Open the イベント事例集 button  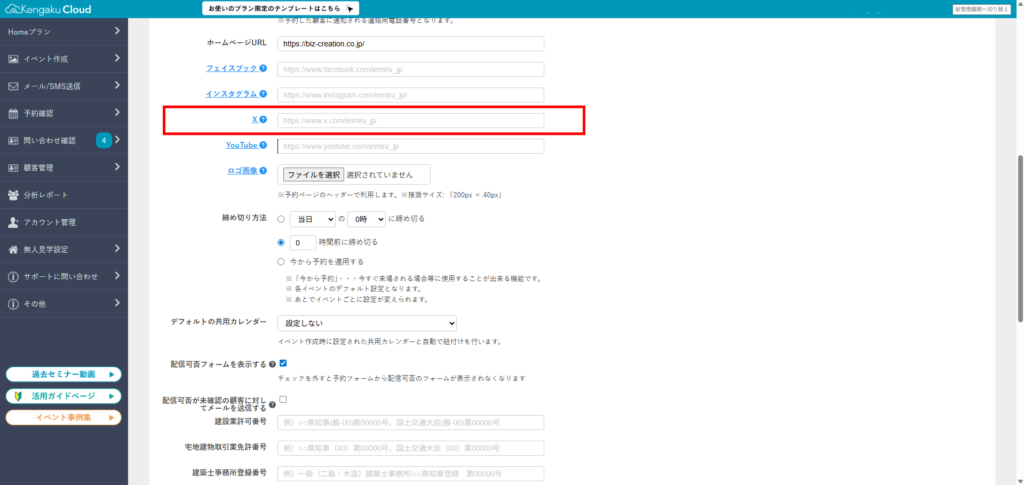(x=63, y=417)
